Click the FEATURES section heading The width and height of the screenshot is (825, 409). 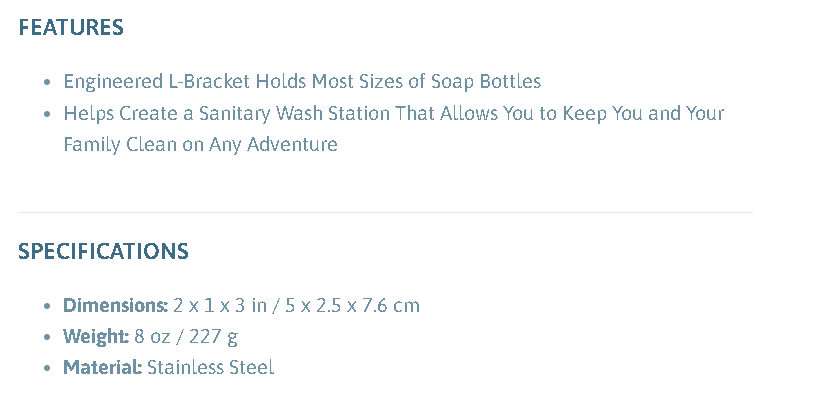[71, 28]
